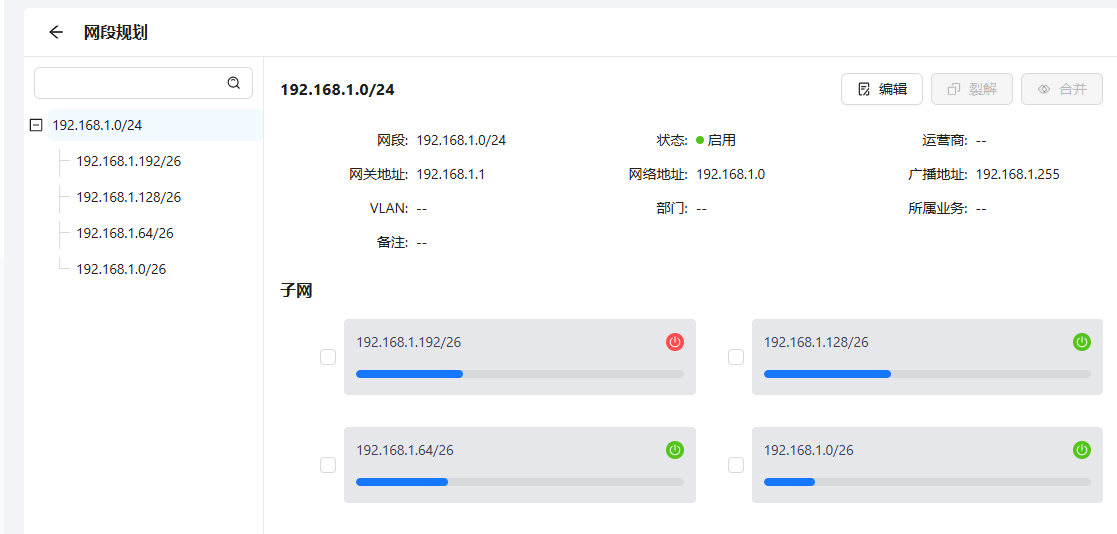Click the 裂解 split button
This screenshot has height=534, width=1117.
point(971,89)
